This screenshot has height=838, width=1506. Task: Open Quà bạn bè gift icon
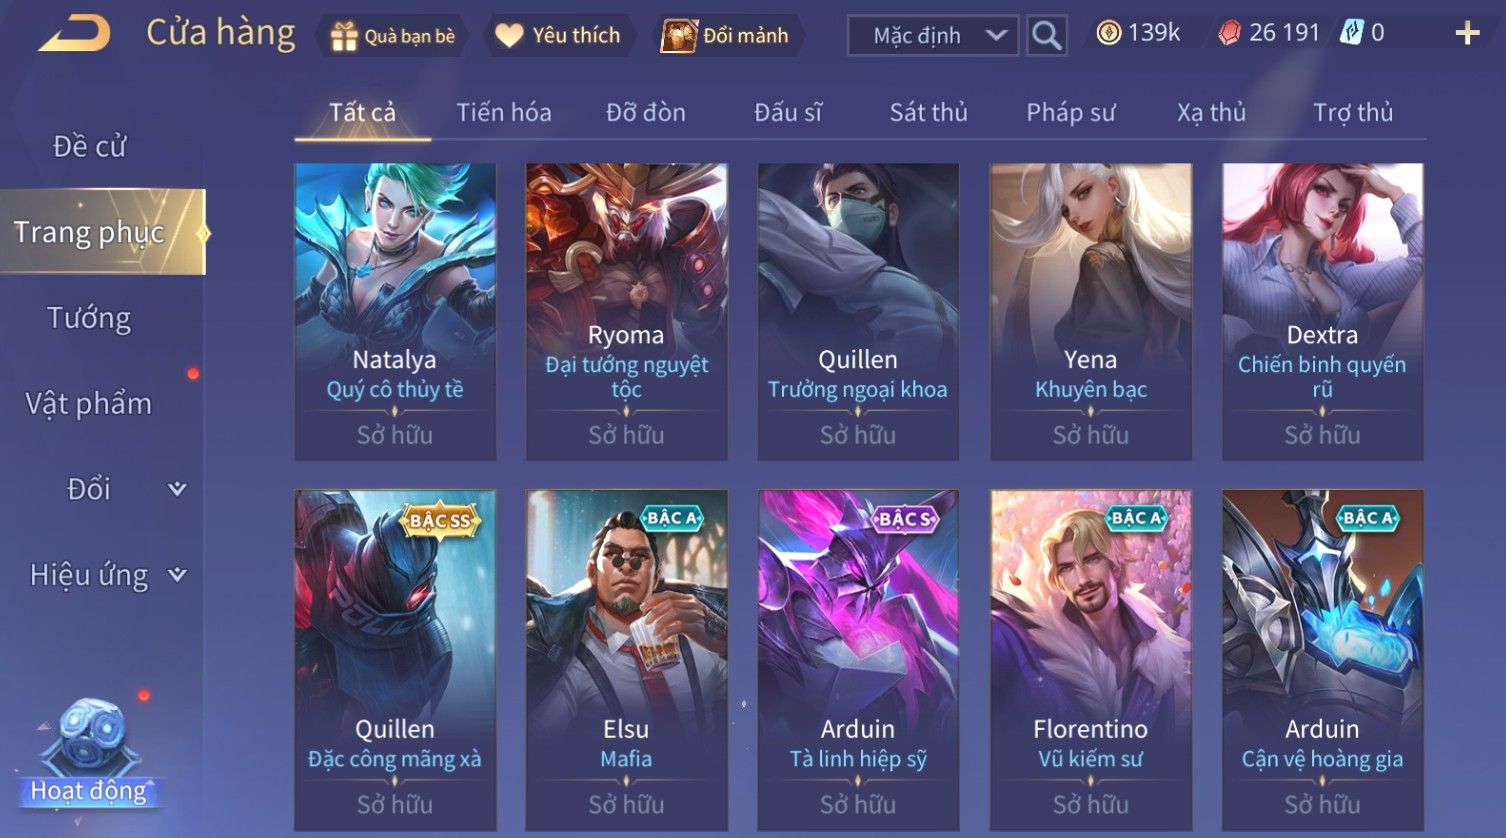[x=344, y=36]
